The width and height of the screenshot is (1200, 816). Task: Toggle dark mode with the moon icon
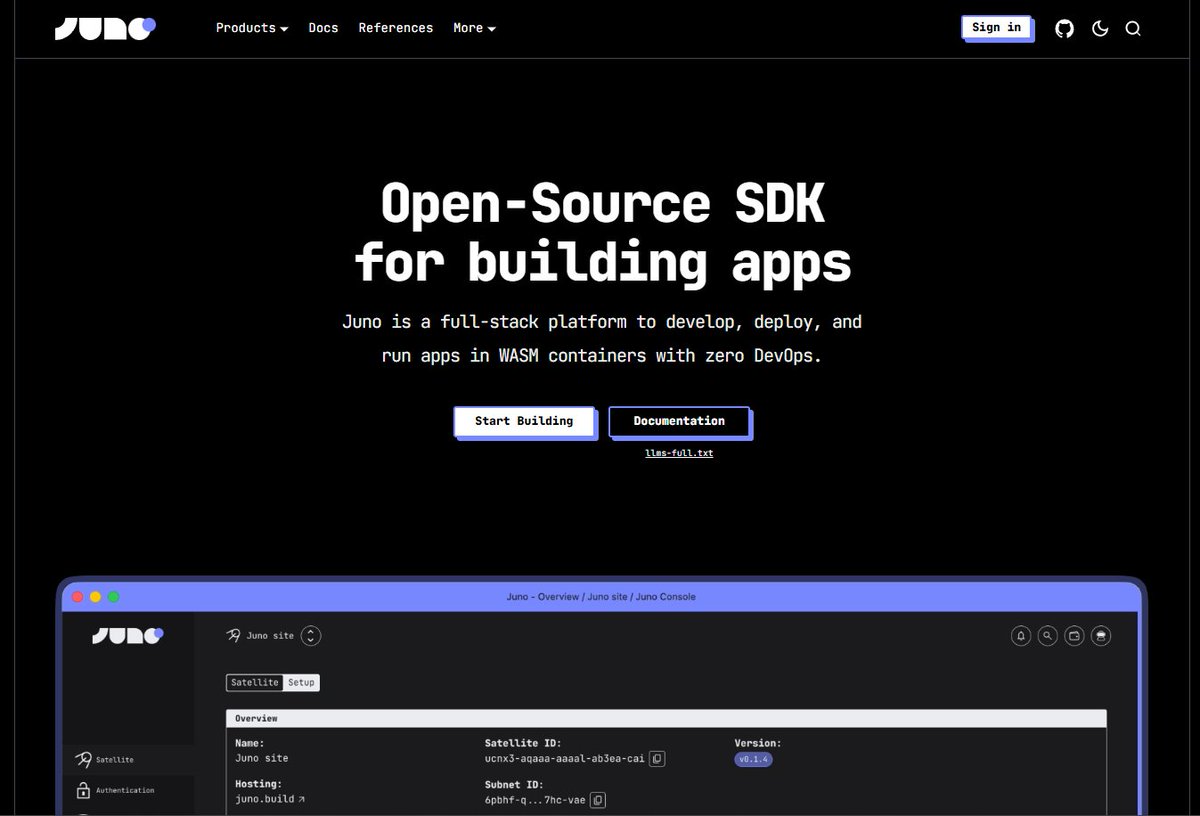1100,29
